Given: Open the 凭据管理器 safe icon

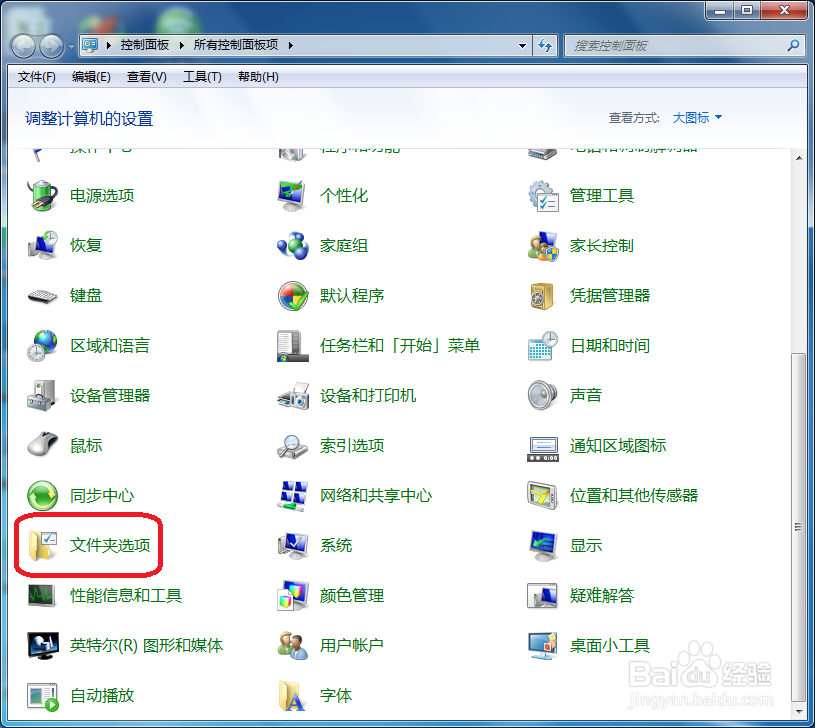Looking at the screenshot, I should coord(543,296).
